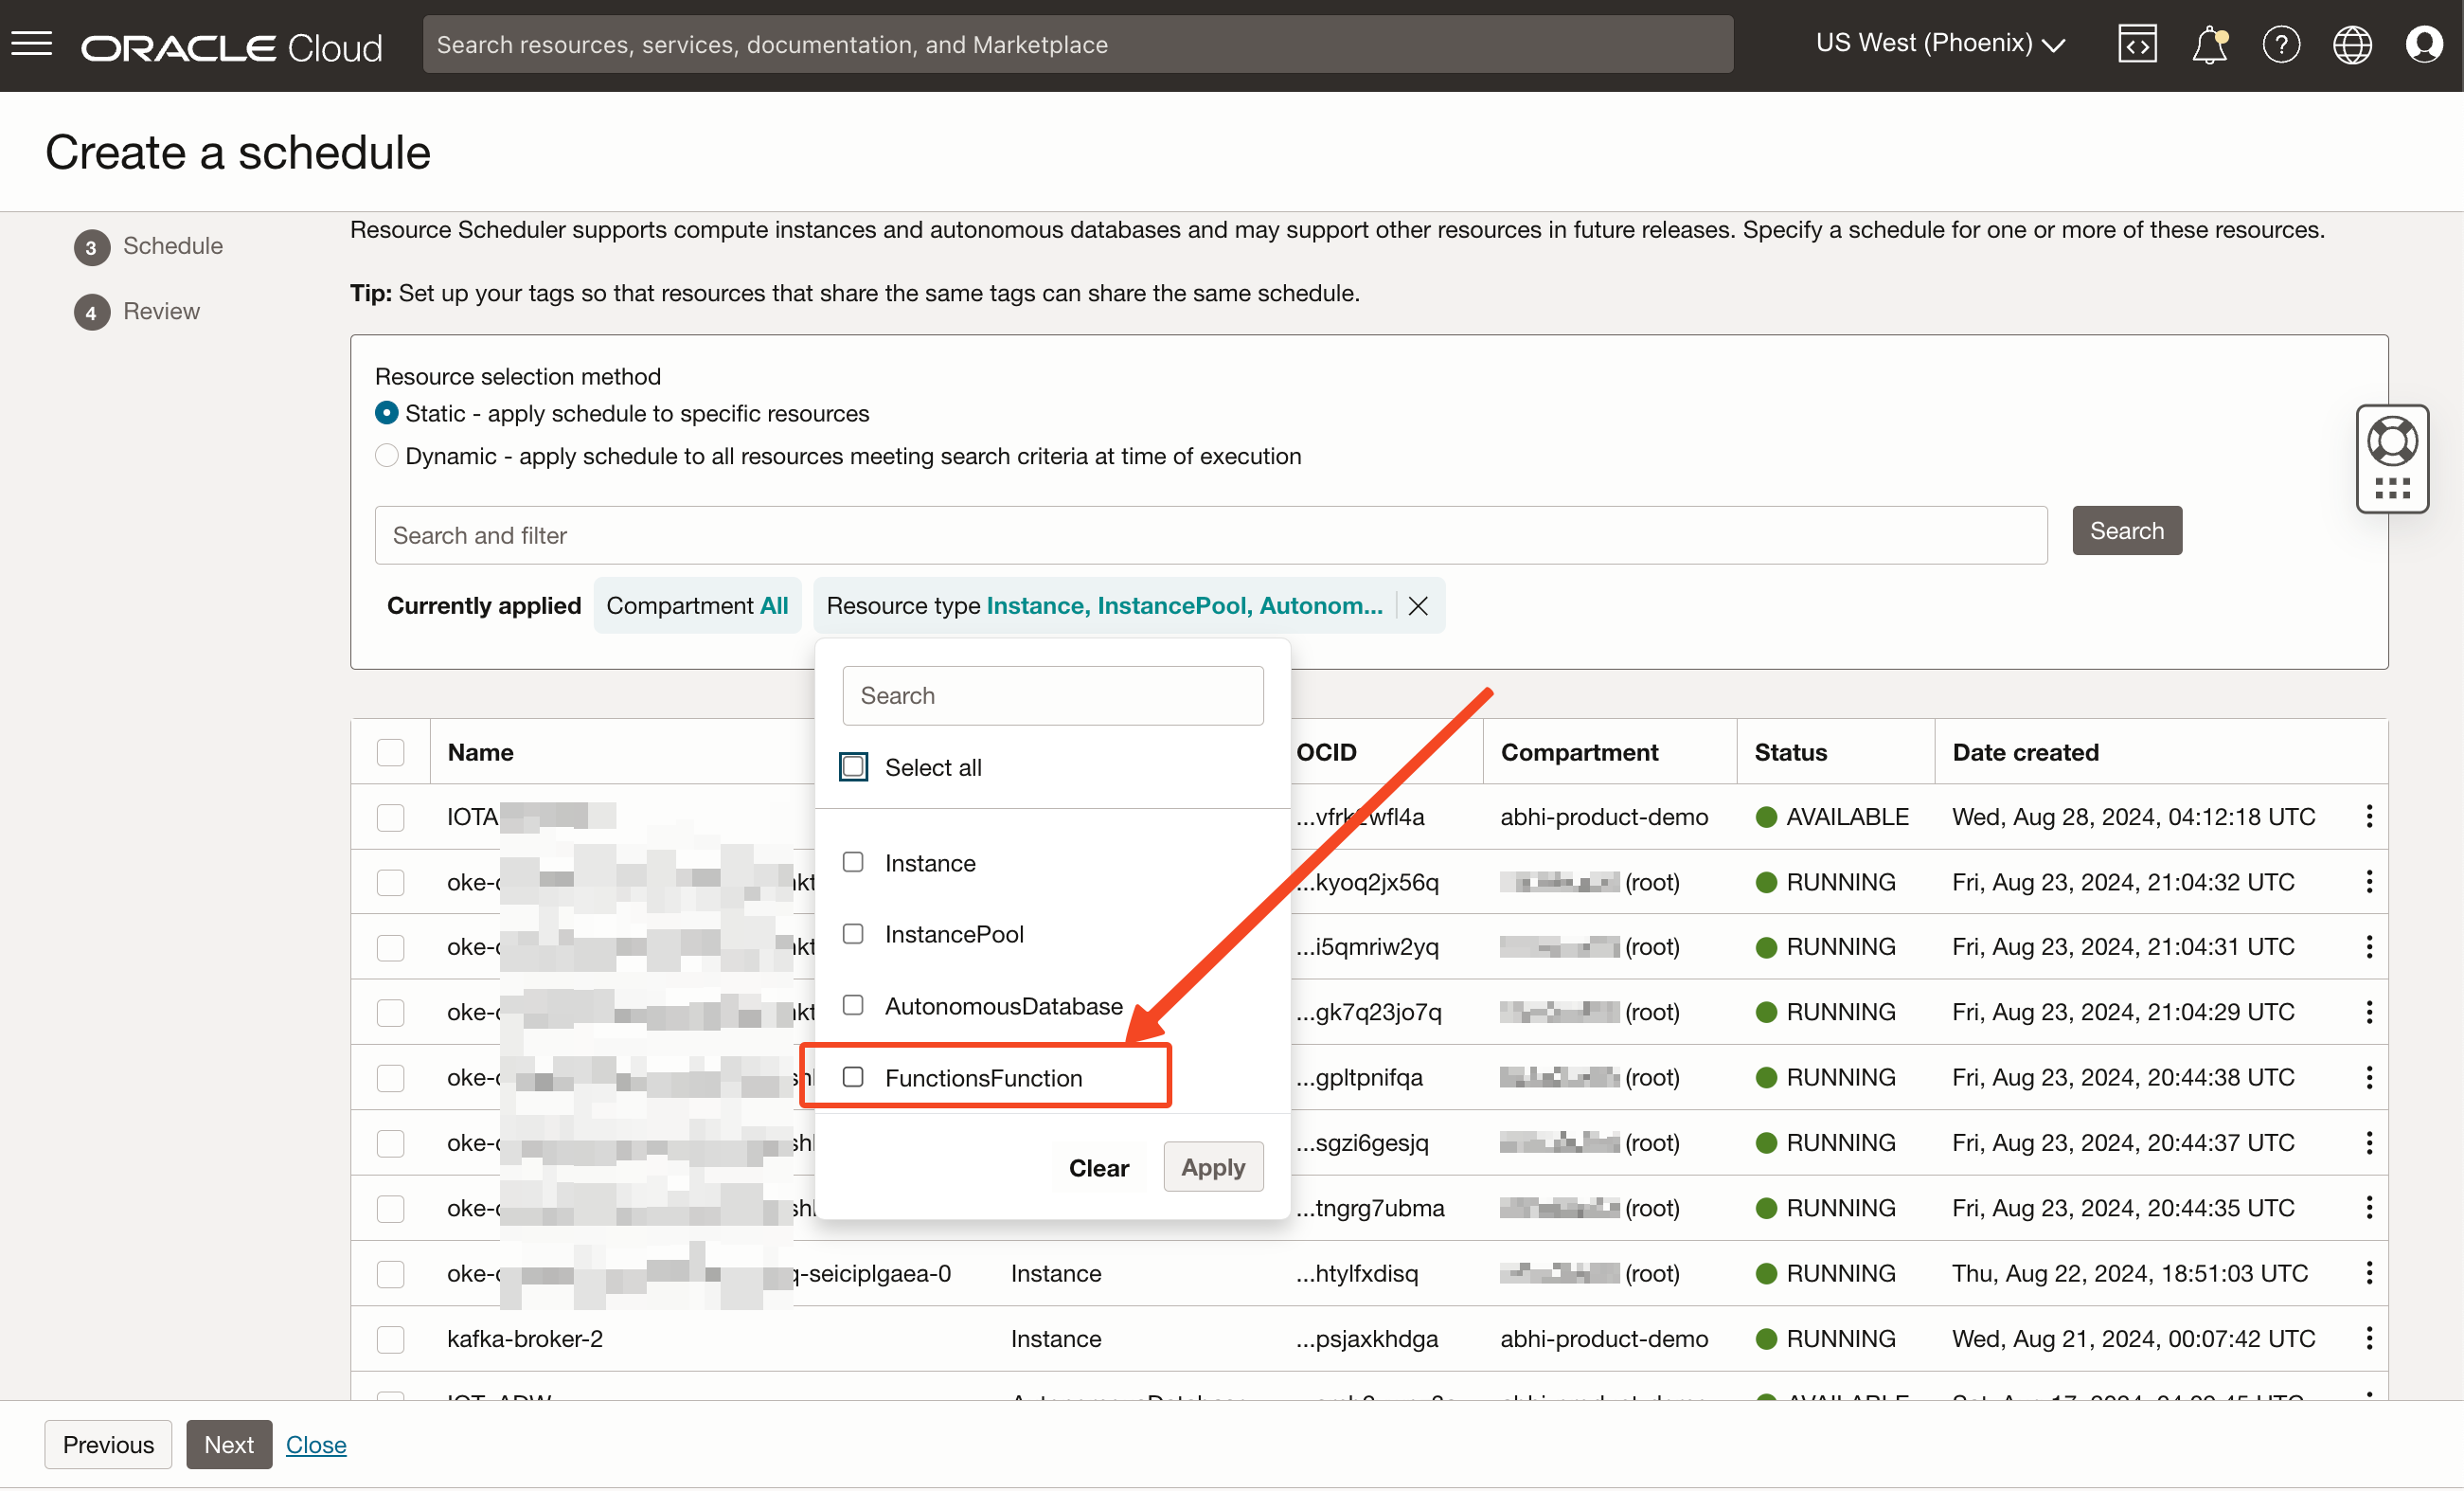Click the Search and filter field

1210,535
